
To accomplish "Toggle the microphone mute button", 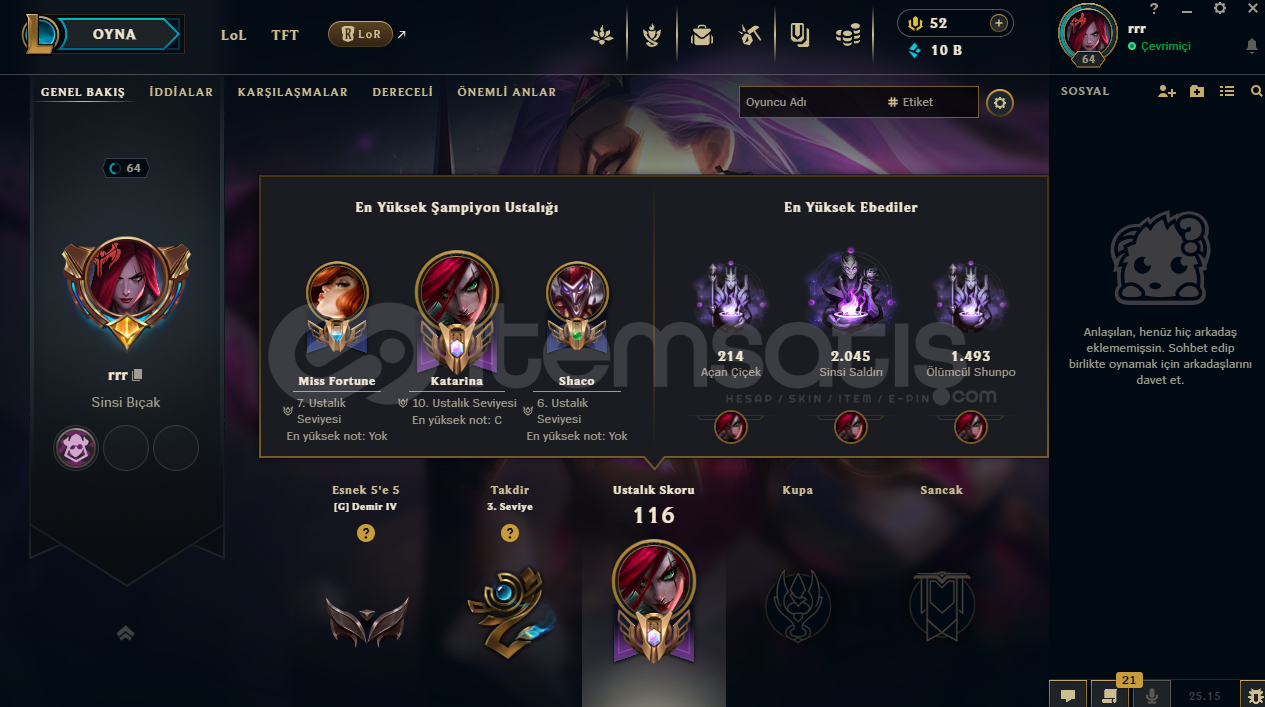I will pos(1151,695).
